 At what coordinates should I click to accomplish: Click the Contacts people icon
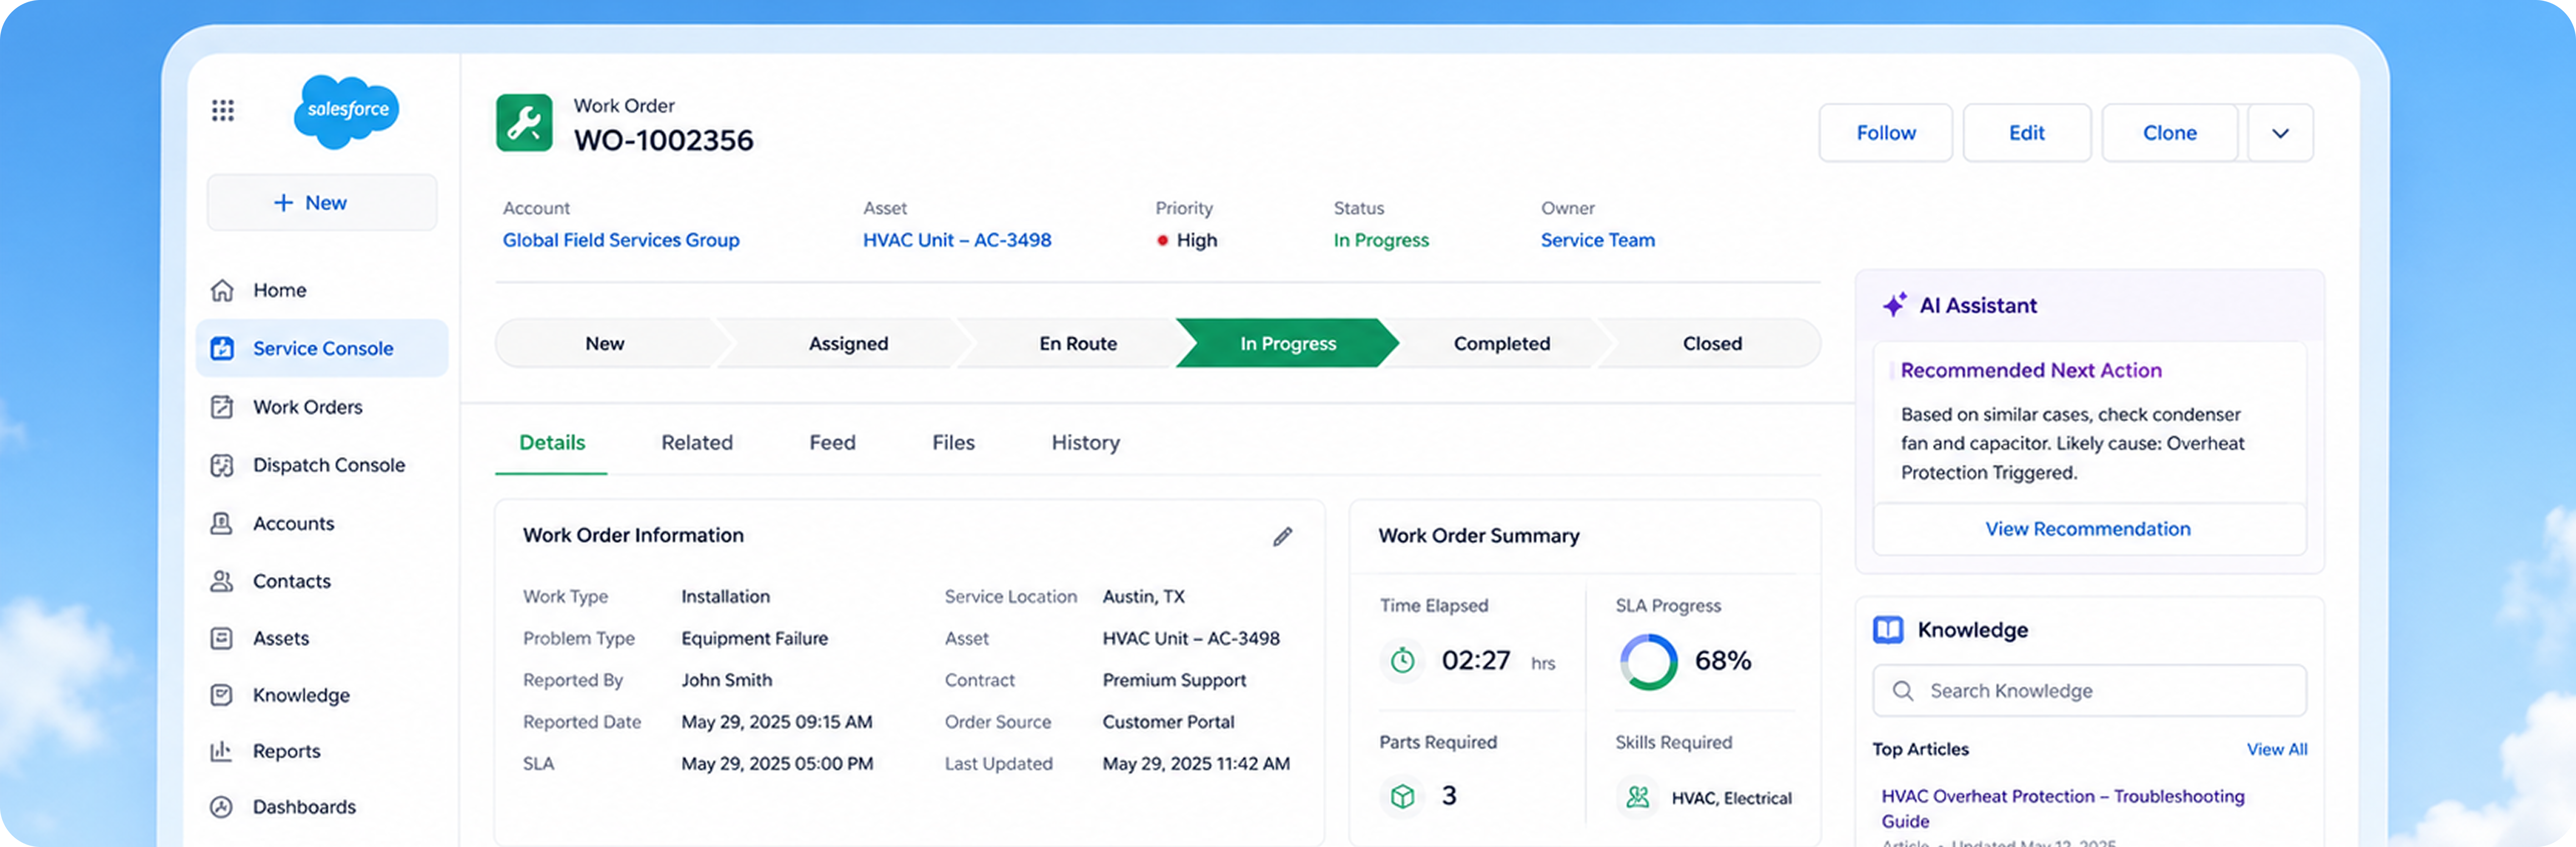(x=222, y=581)
